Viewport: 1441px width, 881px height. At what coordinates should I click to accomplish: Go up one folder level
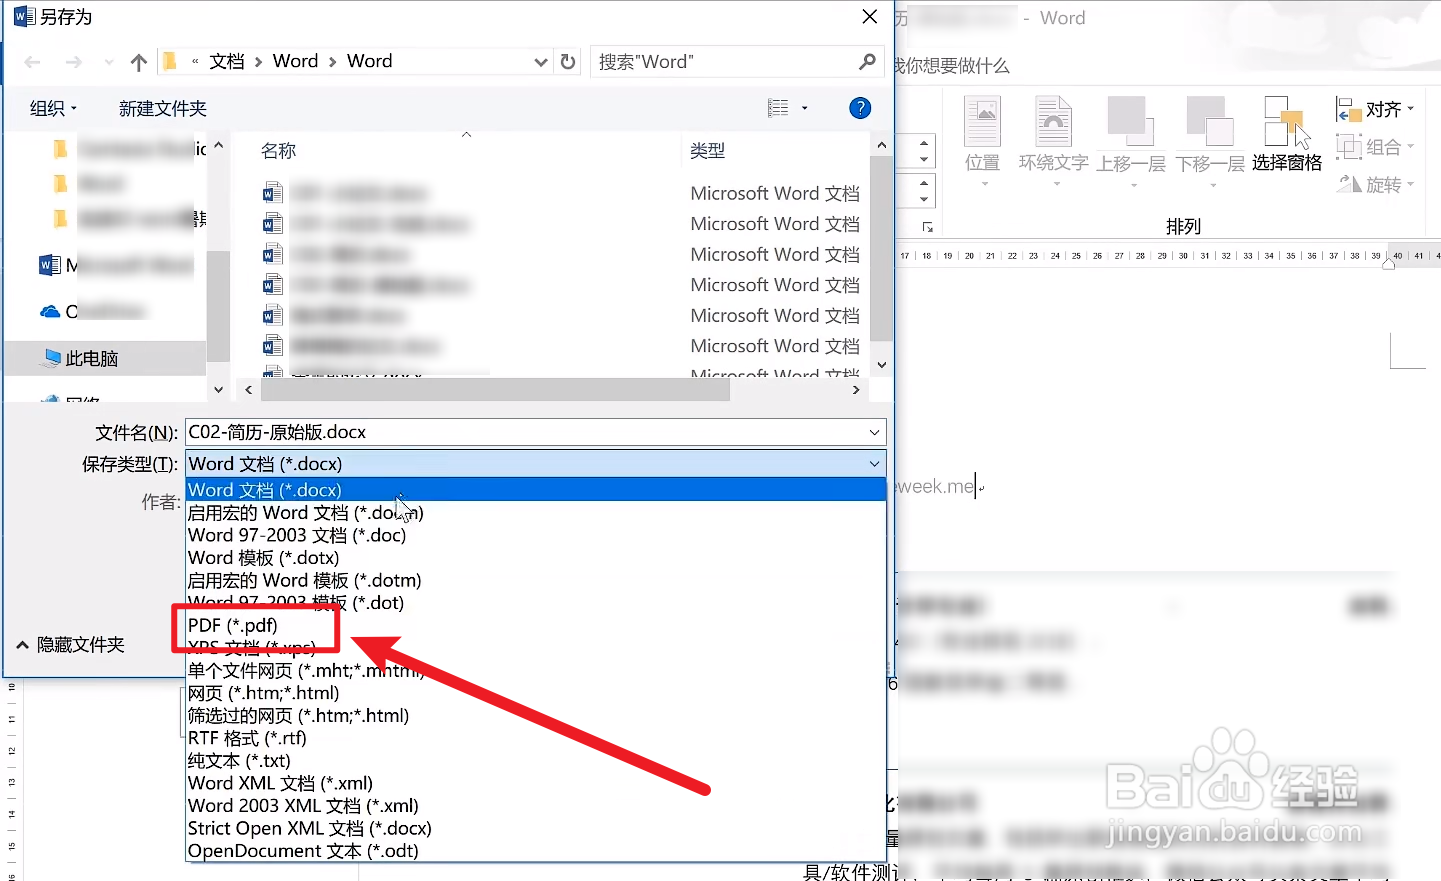point(139,62)
